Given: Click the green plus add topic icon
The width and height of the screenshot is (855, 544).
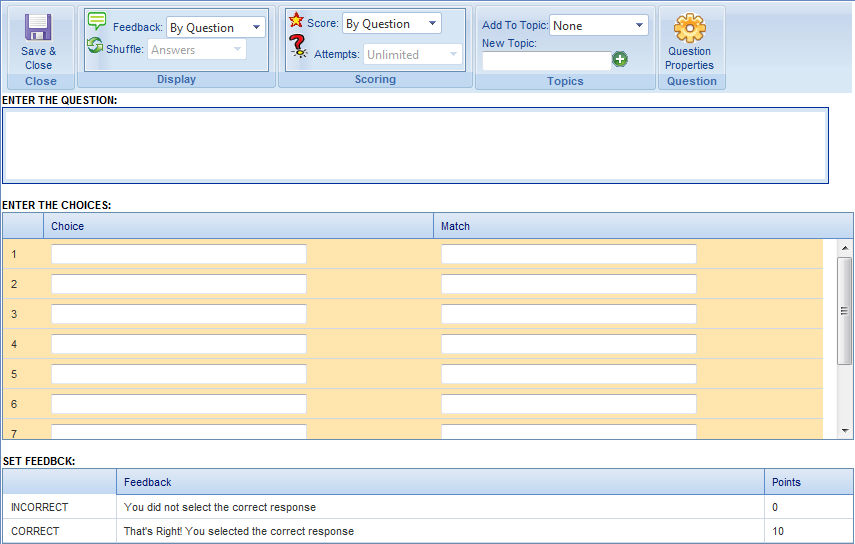Looking at the screenshot, I should [x=619, y=59].
